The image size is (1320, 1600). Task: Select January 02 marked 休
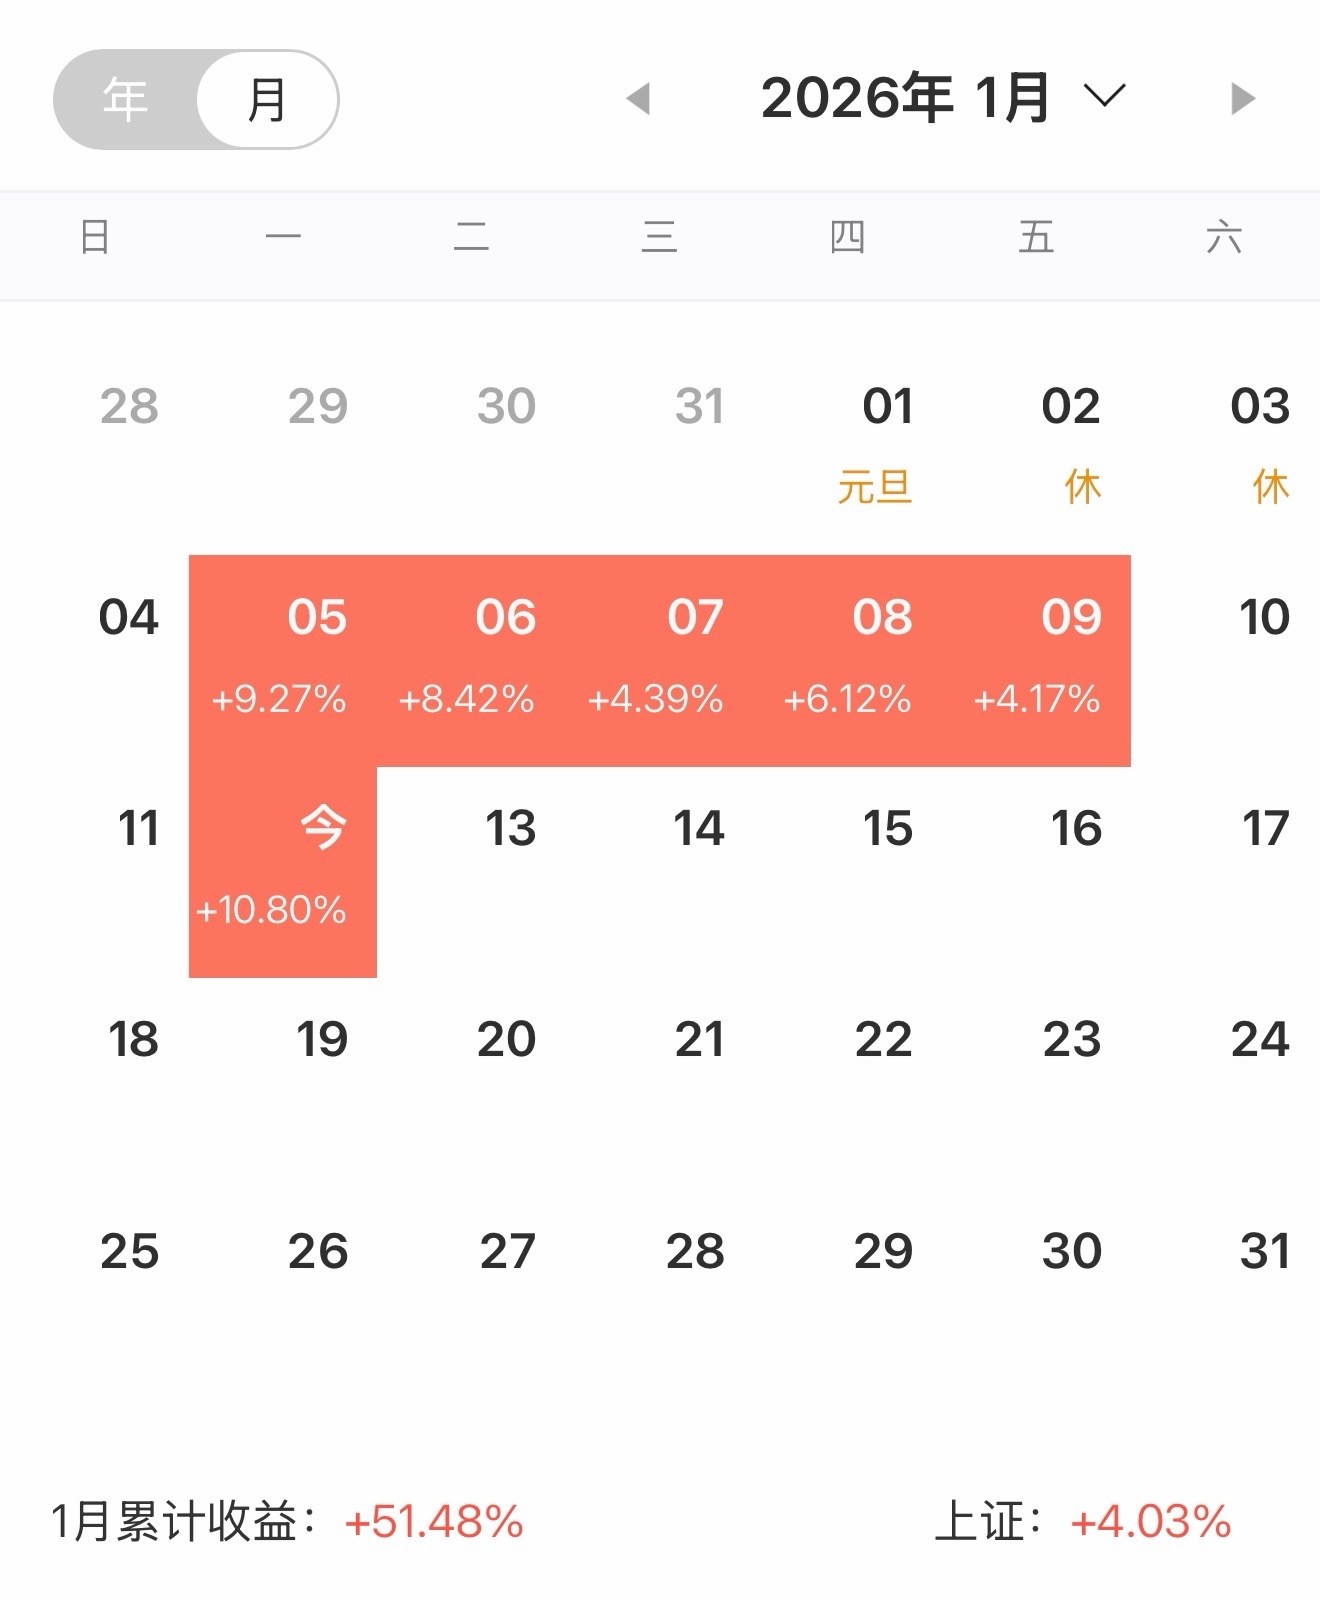tap(1072, 445)
